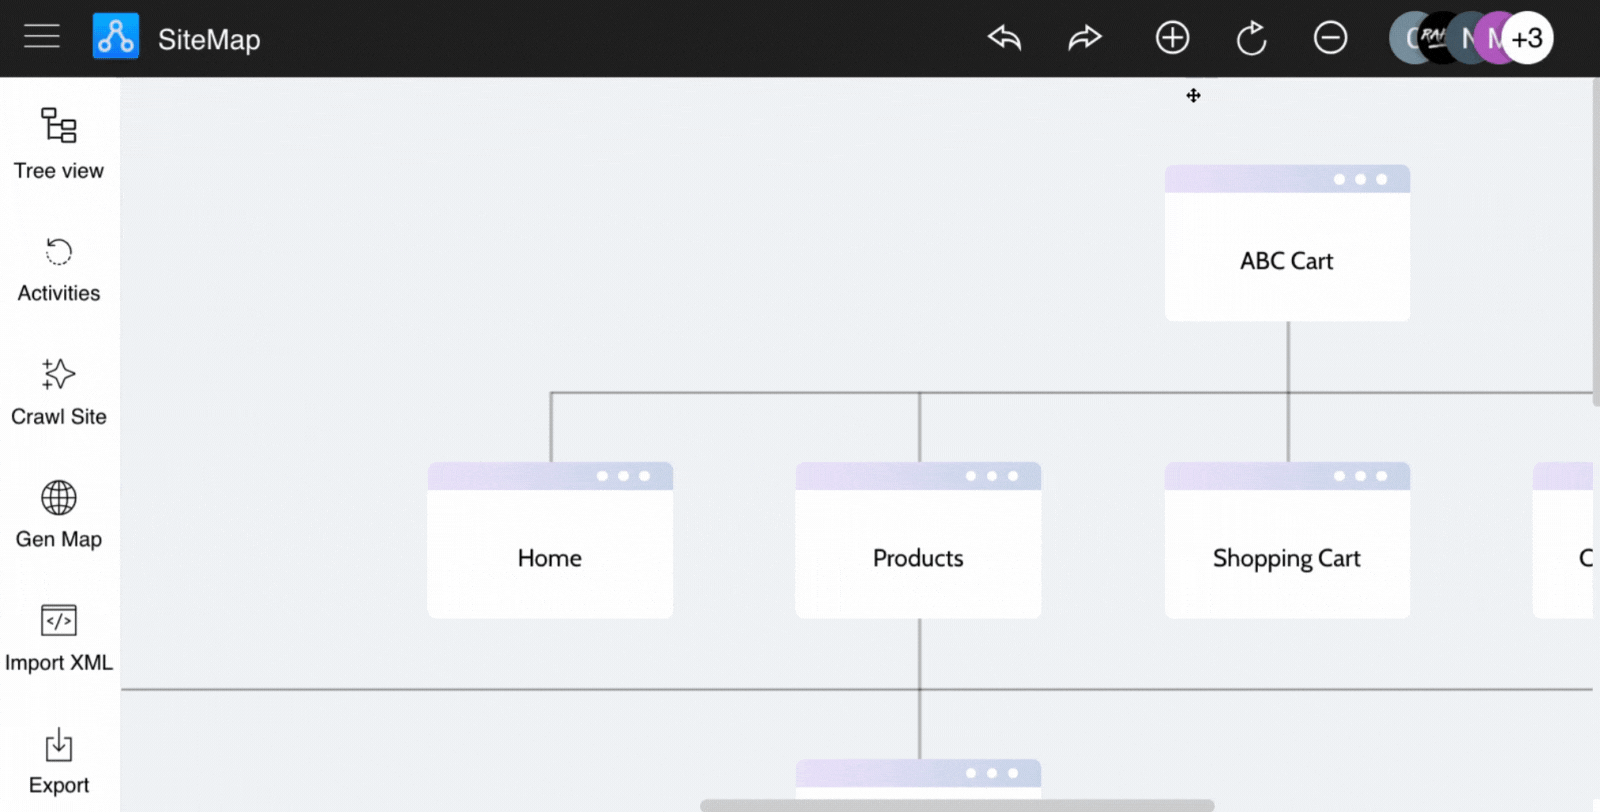Open three-dot menu on card below Products
The image size is (1600, 812).
pos(992,773)
